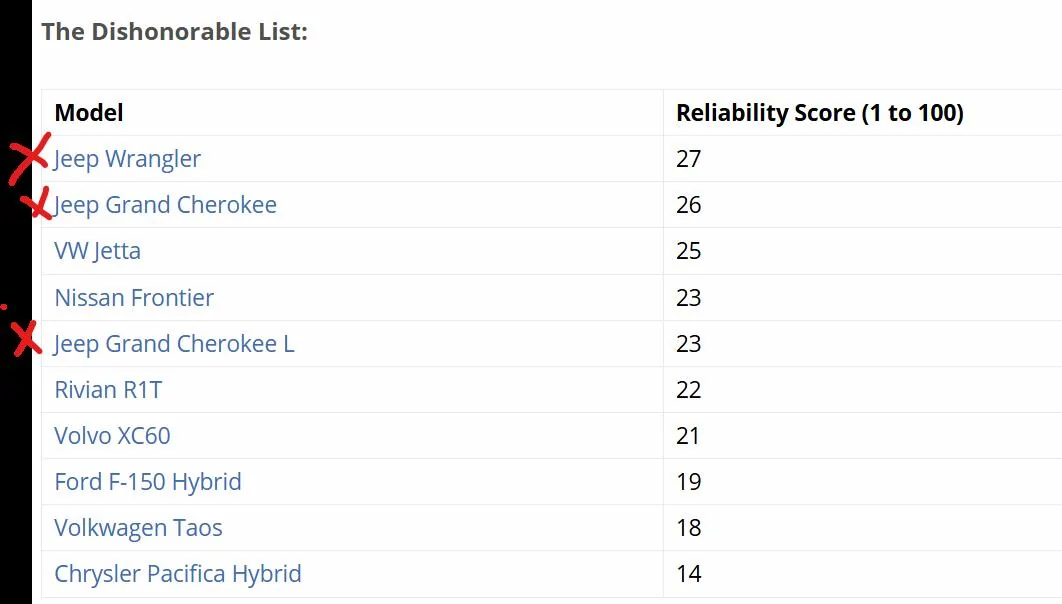Select the score 14 cell for Pacifica

862,574
